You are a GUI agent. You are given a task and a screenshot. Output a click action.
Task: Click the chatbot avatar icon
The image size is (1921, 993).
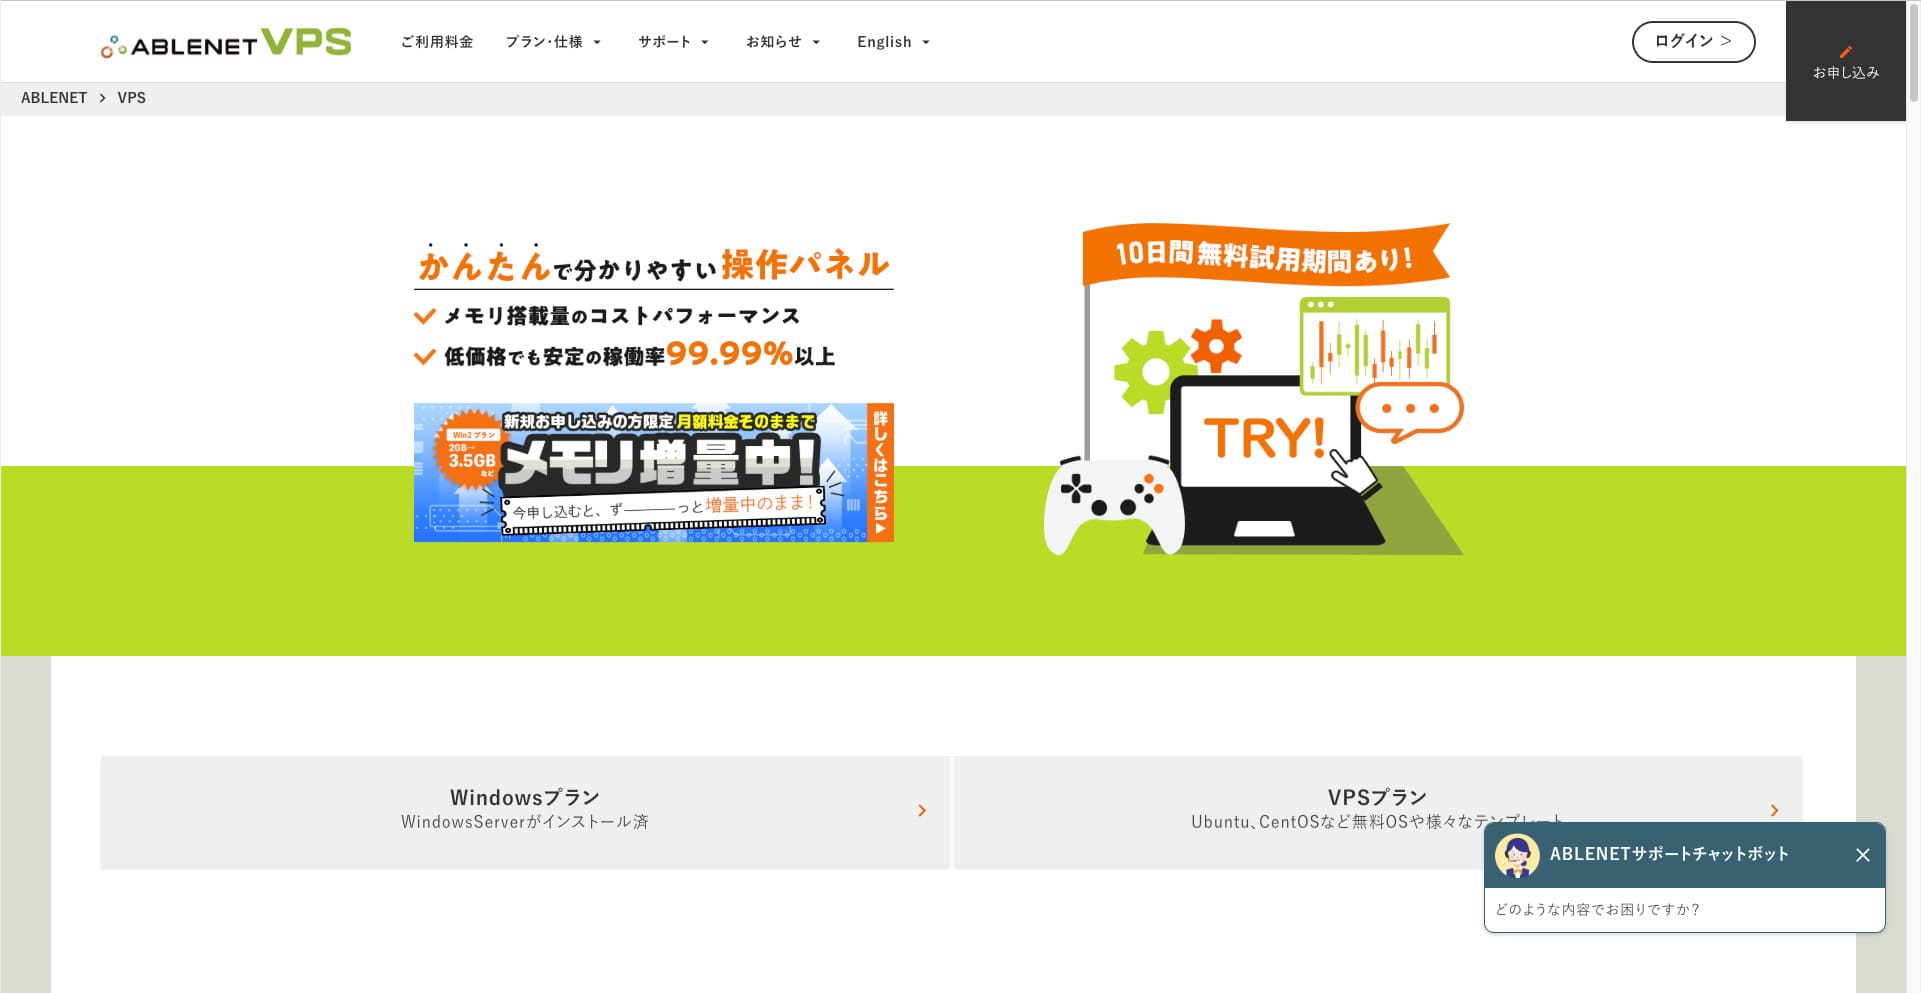point(1516,855)
